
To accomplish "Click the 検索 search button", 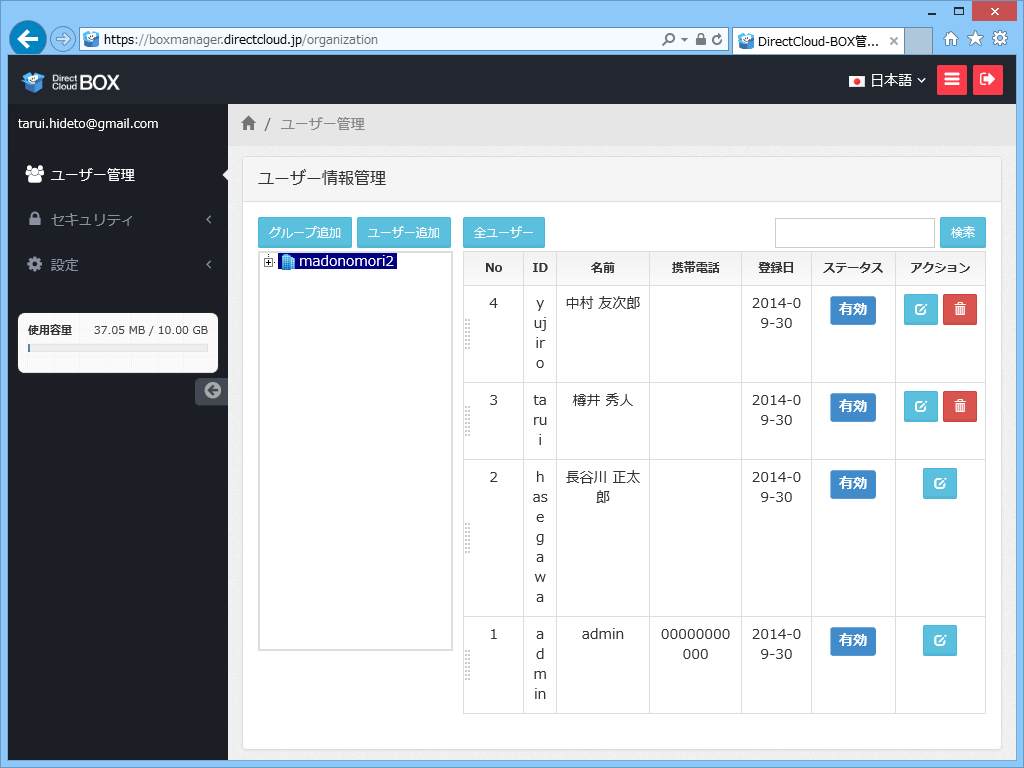I will (962, 231).
